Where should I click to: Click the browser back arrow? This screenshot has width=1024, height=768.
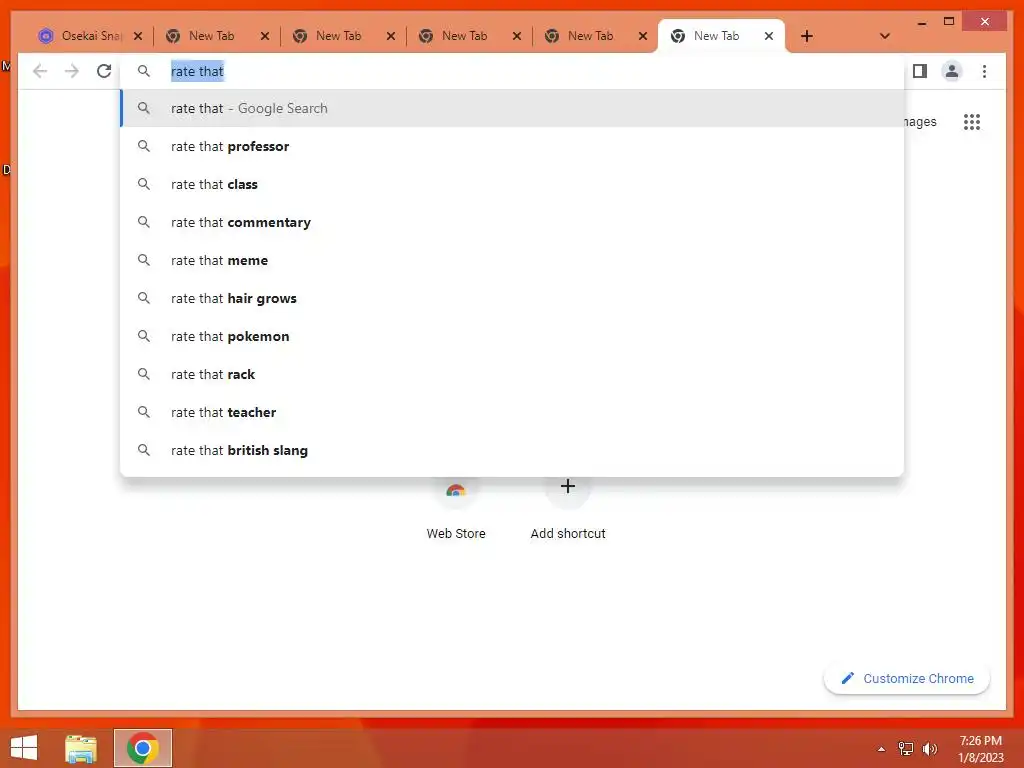click(x=40, y=71)
